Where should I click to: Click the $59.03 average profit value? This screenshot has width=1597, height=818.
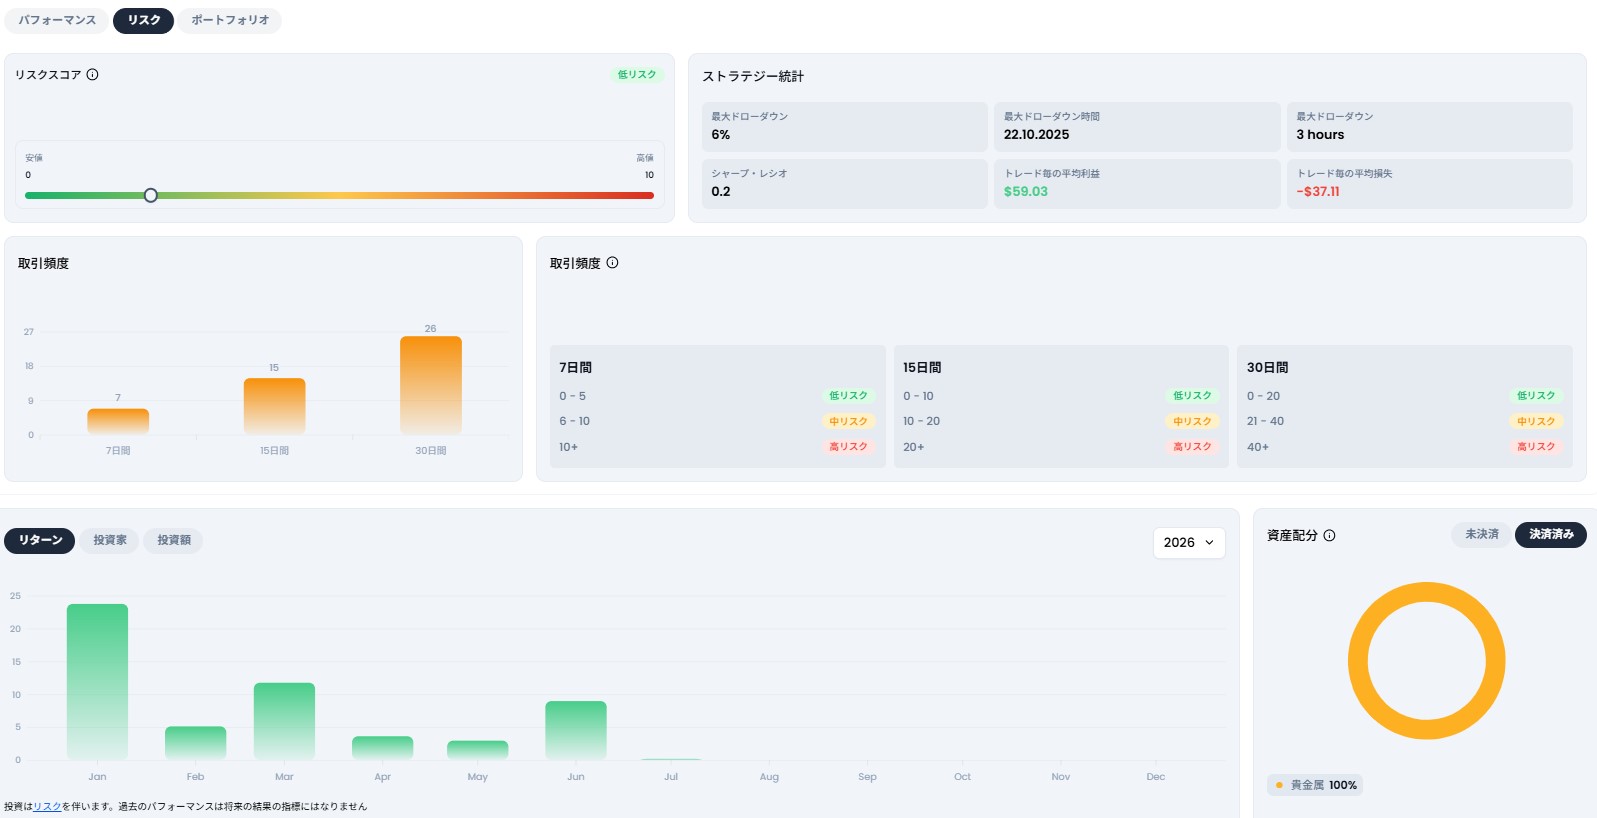[x=1026, y=192]
